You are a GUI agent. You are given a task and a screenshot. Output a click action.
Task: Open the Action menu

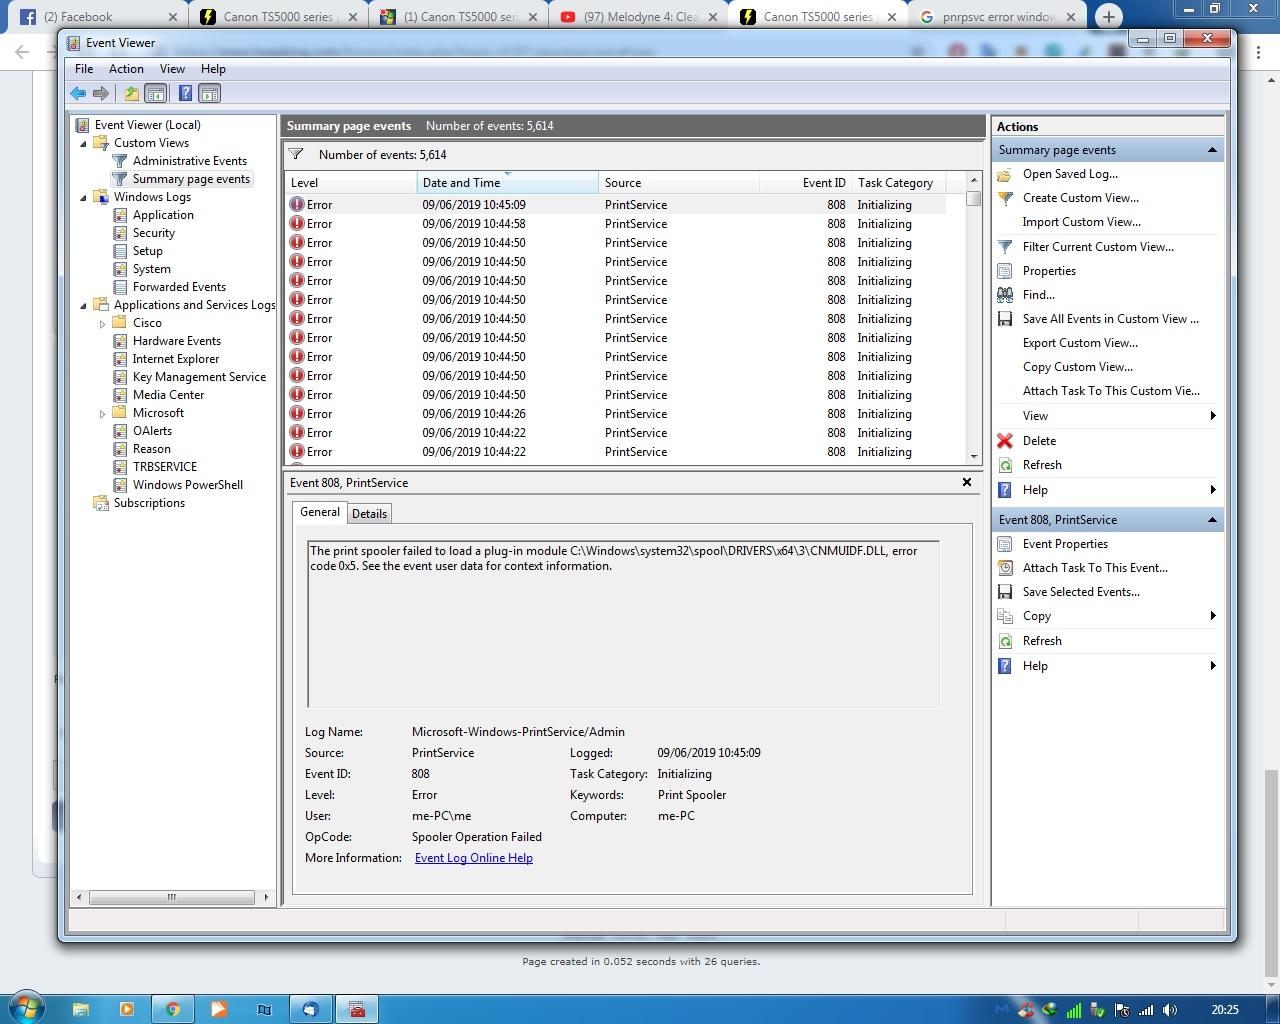(126, 69)
